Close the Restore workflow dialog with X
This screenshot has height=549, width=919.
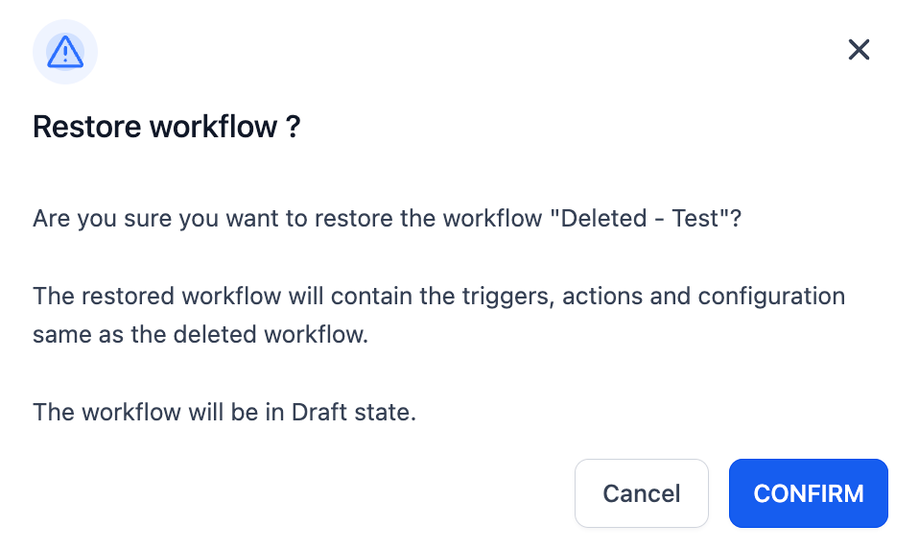(859, 50)
